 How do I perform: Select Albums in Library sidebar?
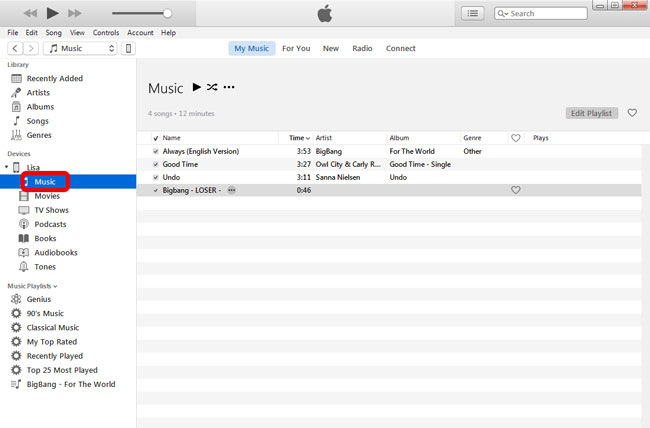click(x=40, y=107)
